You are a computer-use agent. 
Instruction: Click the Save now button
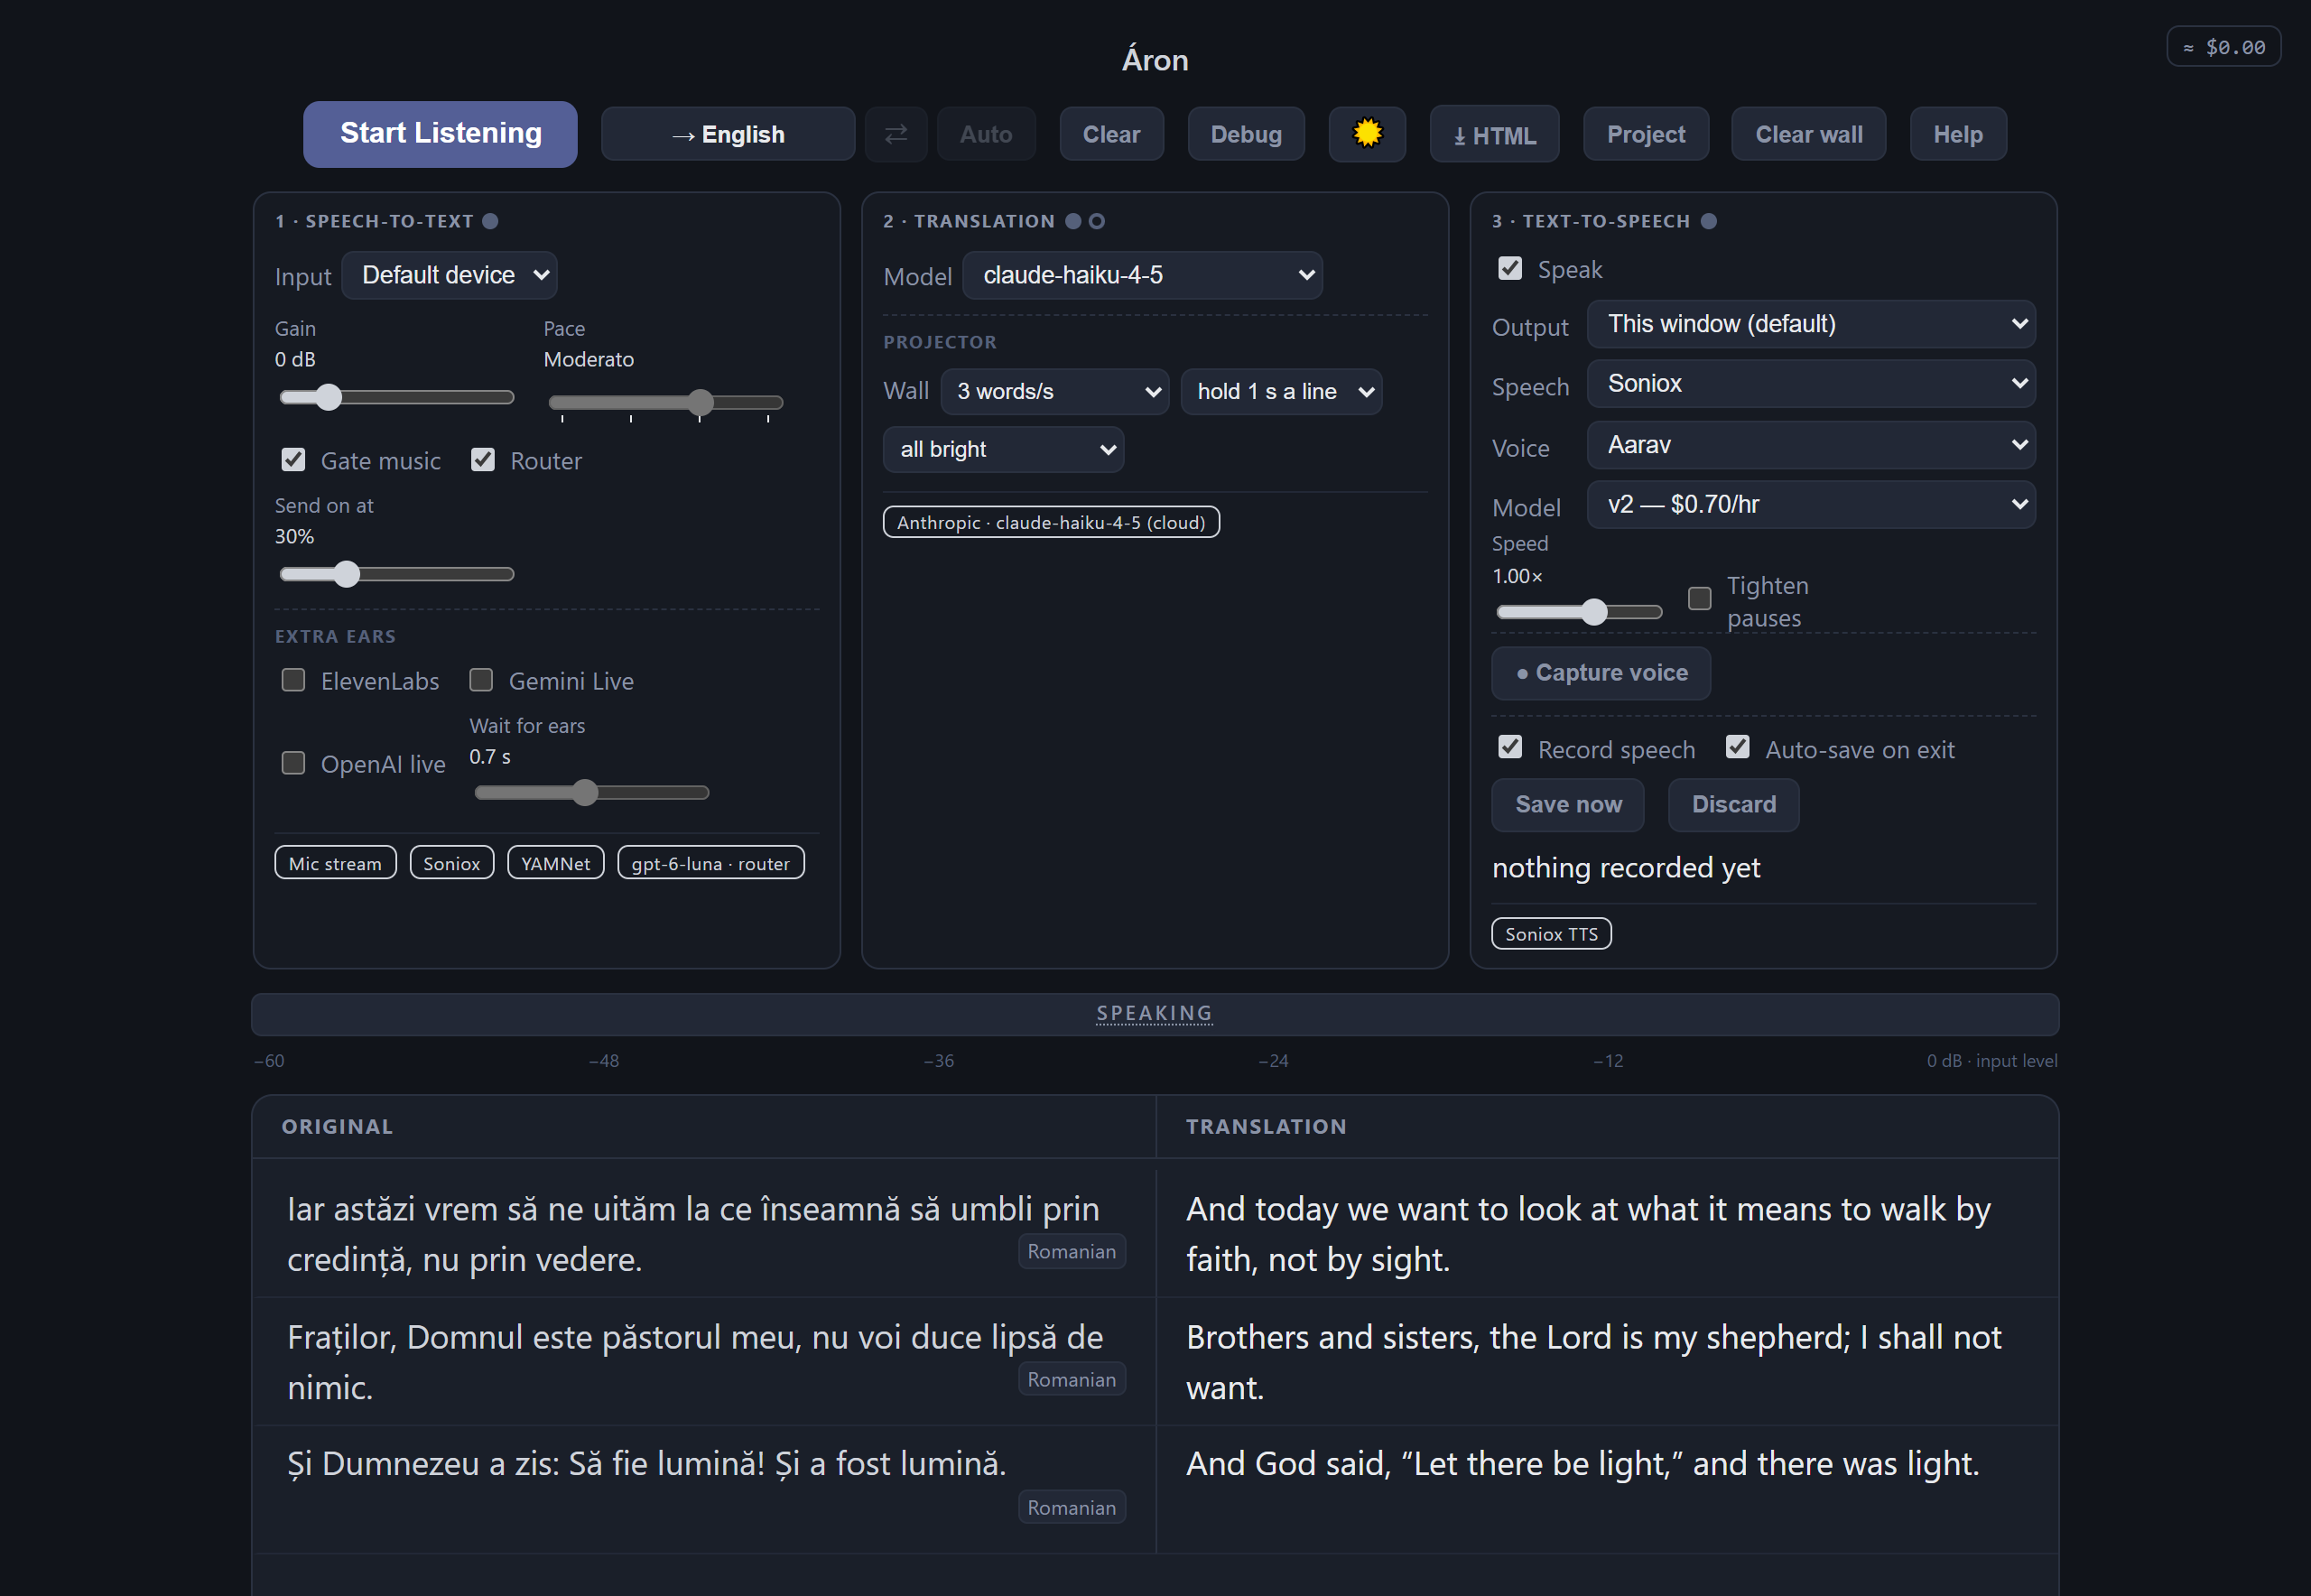coord(1568,804)
